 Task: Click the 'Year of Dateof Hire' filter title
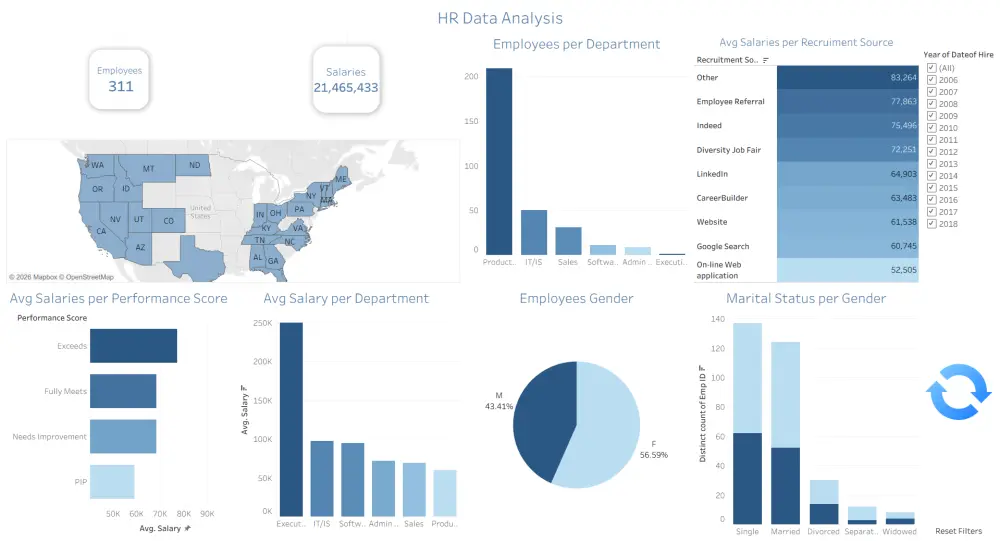(958, 55)
